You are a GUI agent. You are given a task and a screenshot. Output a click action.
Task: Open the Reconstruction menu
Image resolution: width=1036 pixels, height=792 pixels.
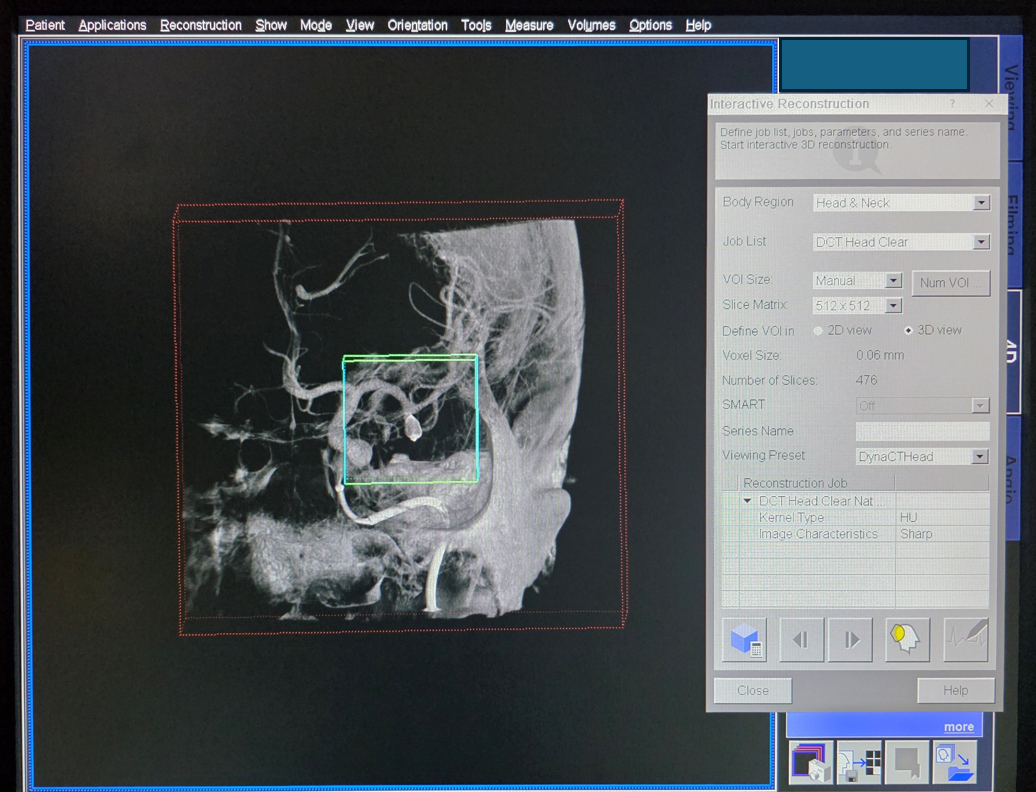200,25
